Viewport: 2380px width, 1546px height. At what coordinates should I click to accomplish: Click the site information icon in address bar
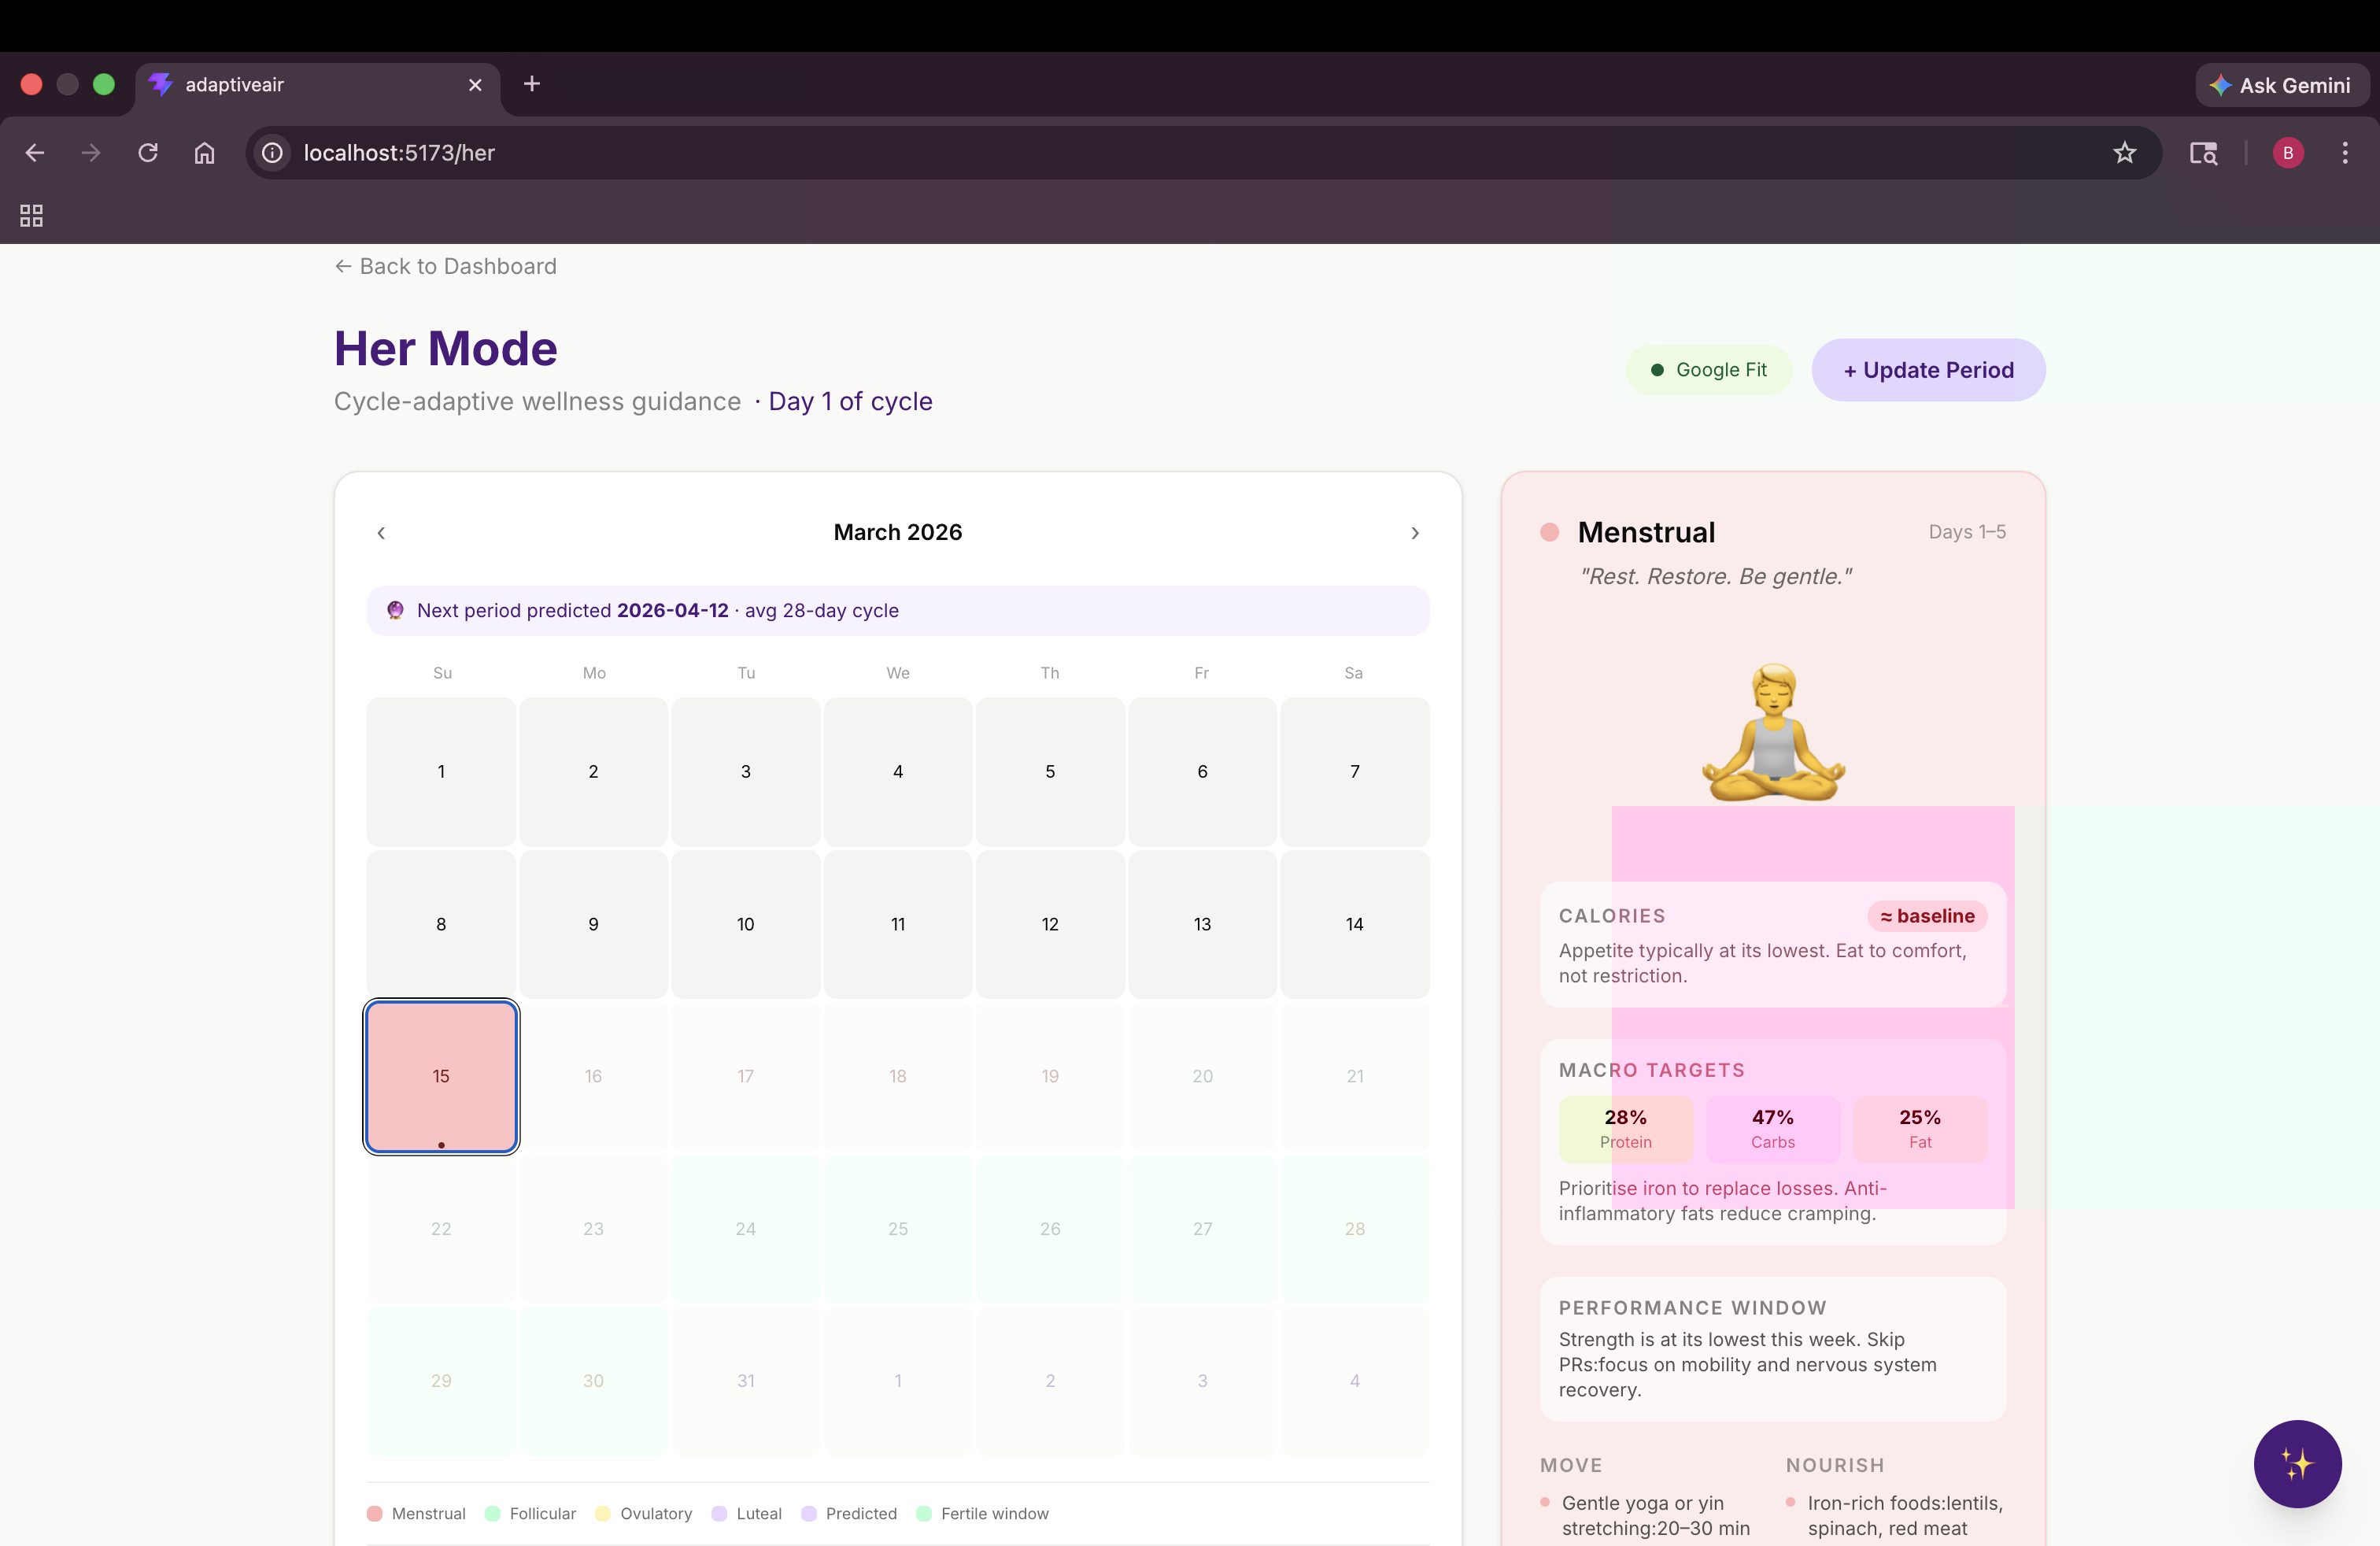(x=272, y=153)
